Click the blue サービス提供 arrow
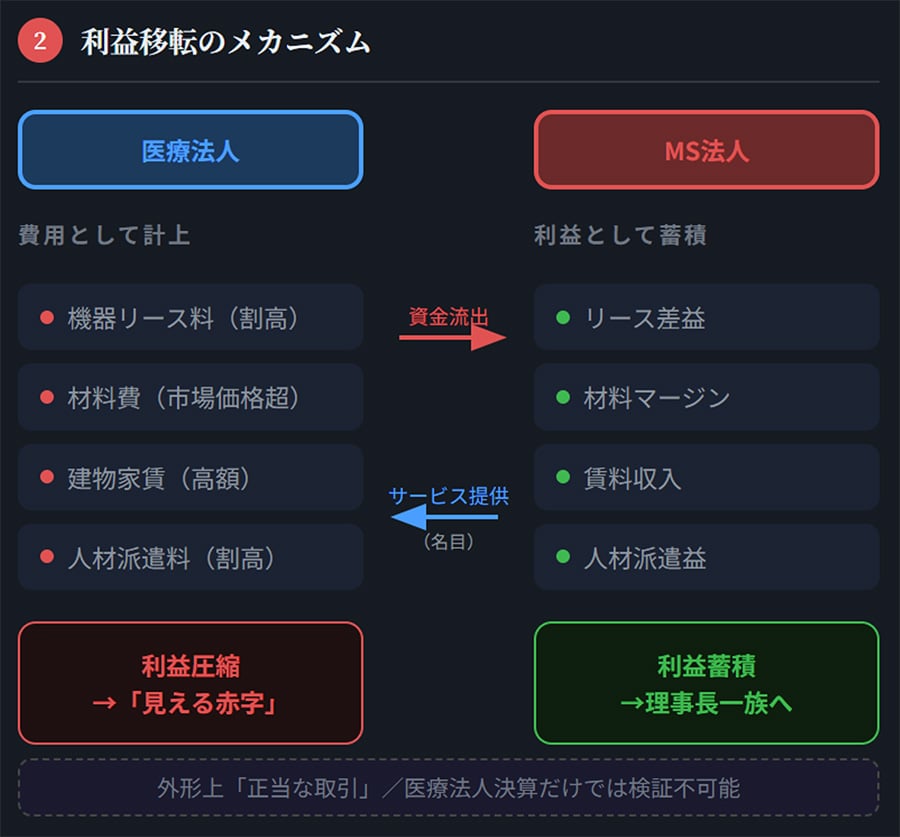The width and height of the screenshot is (900, 837). [444, 517]
